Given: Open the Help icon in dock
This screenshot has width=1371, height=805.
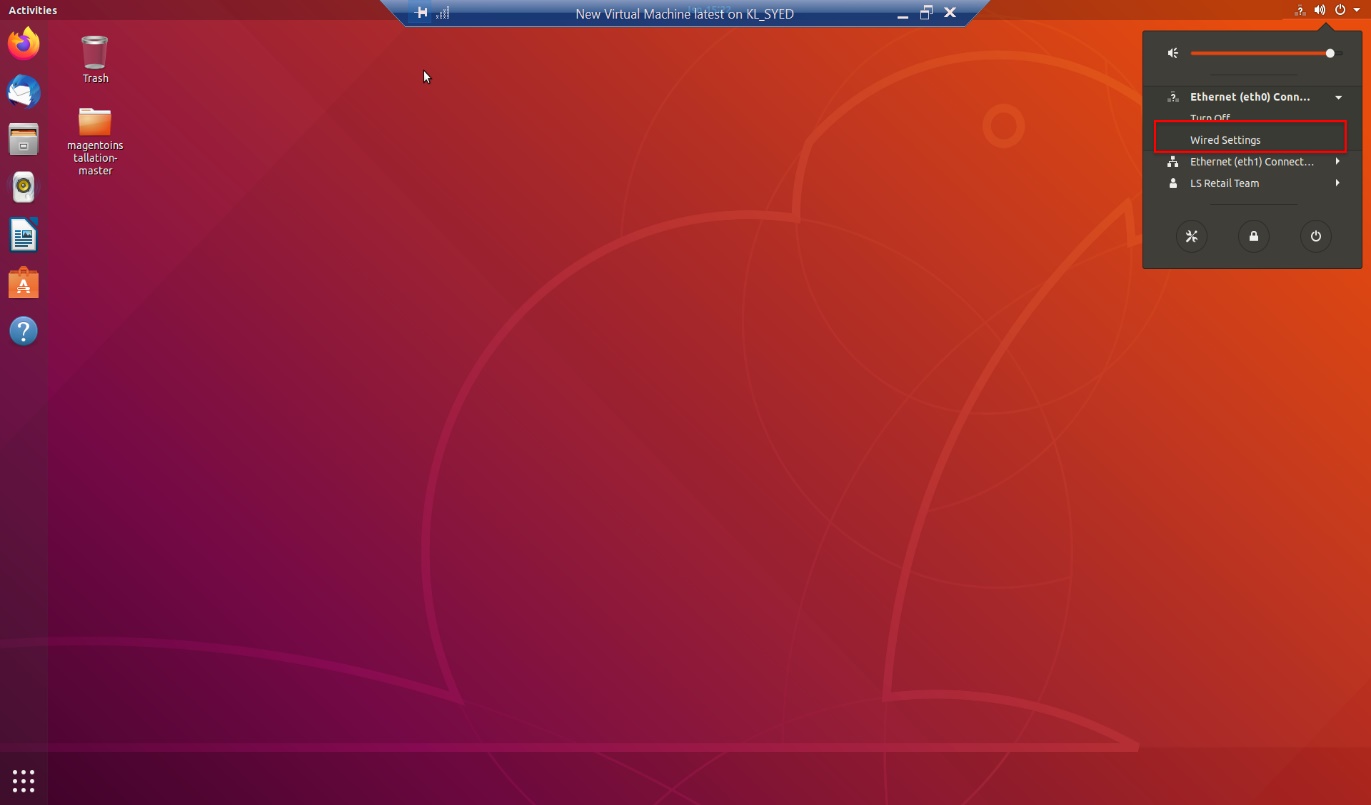Looking at the screenshot, I should [23, 331].
